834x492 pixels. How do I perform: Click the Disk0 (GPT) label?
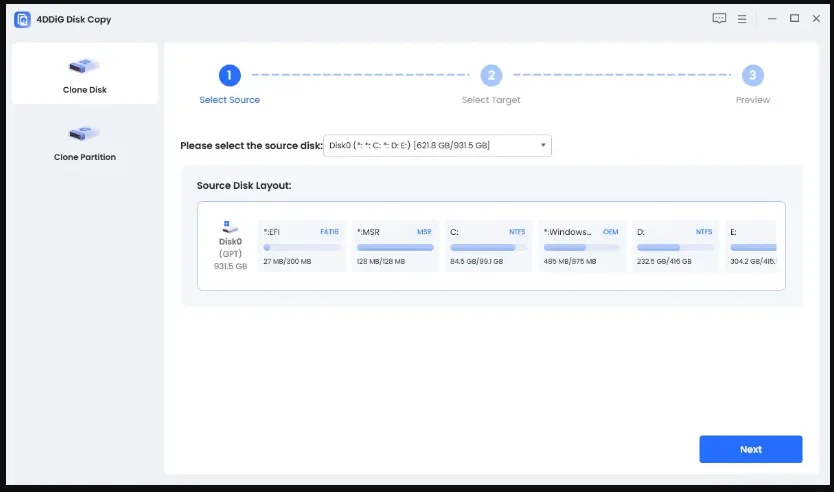230,248
